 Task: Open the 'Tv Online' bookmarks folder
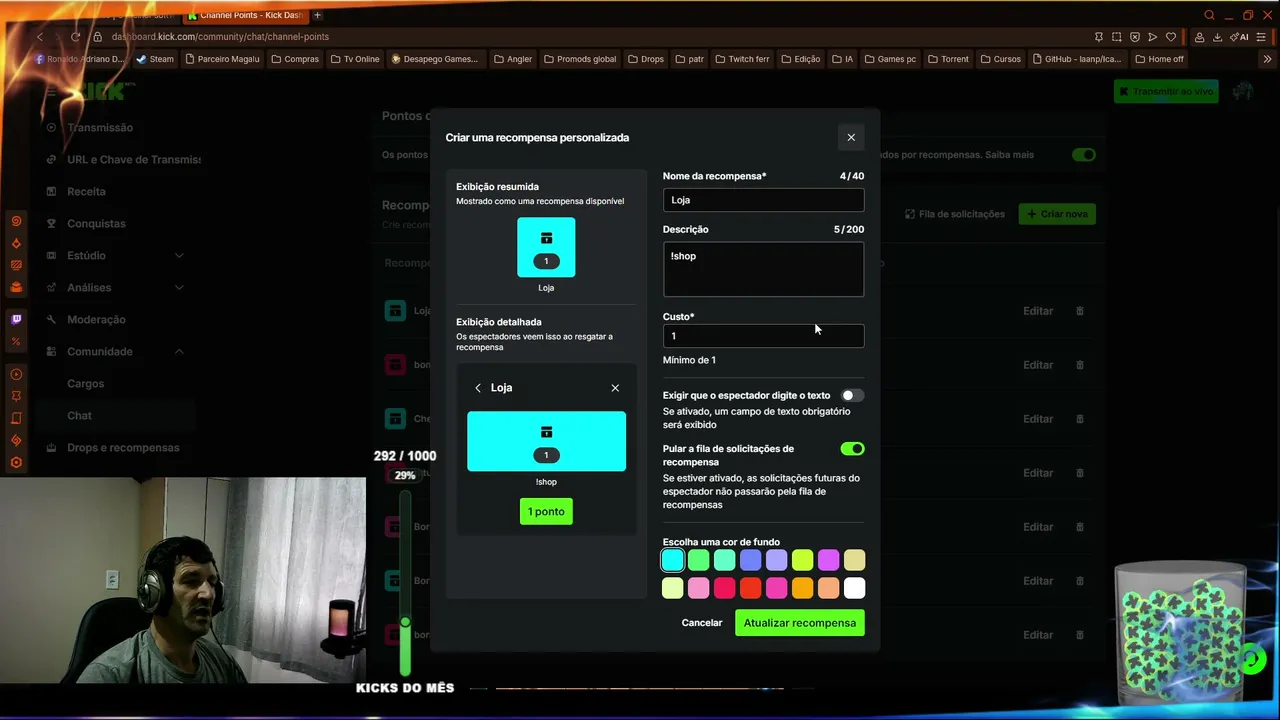[355, 59]
